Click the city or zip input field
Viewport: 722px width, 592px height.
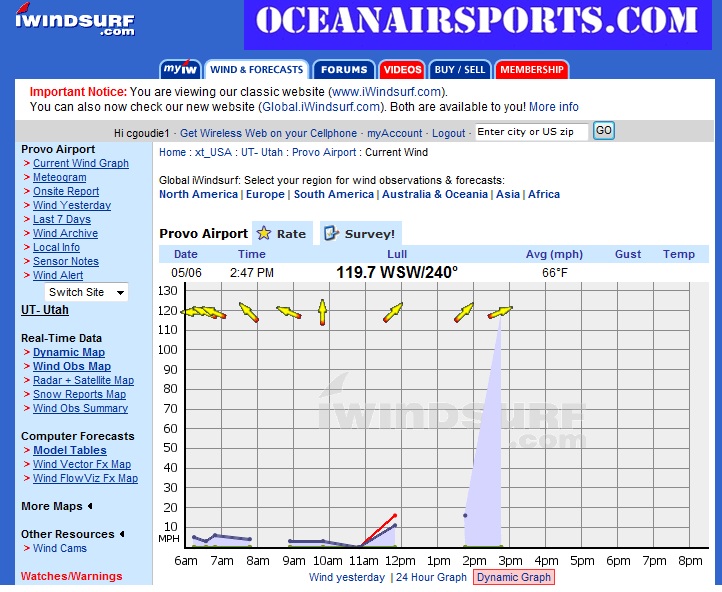point(531,132)
